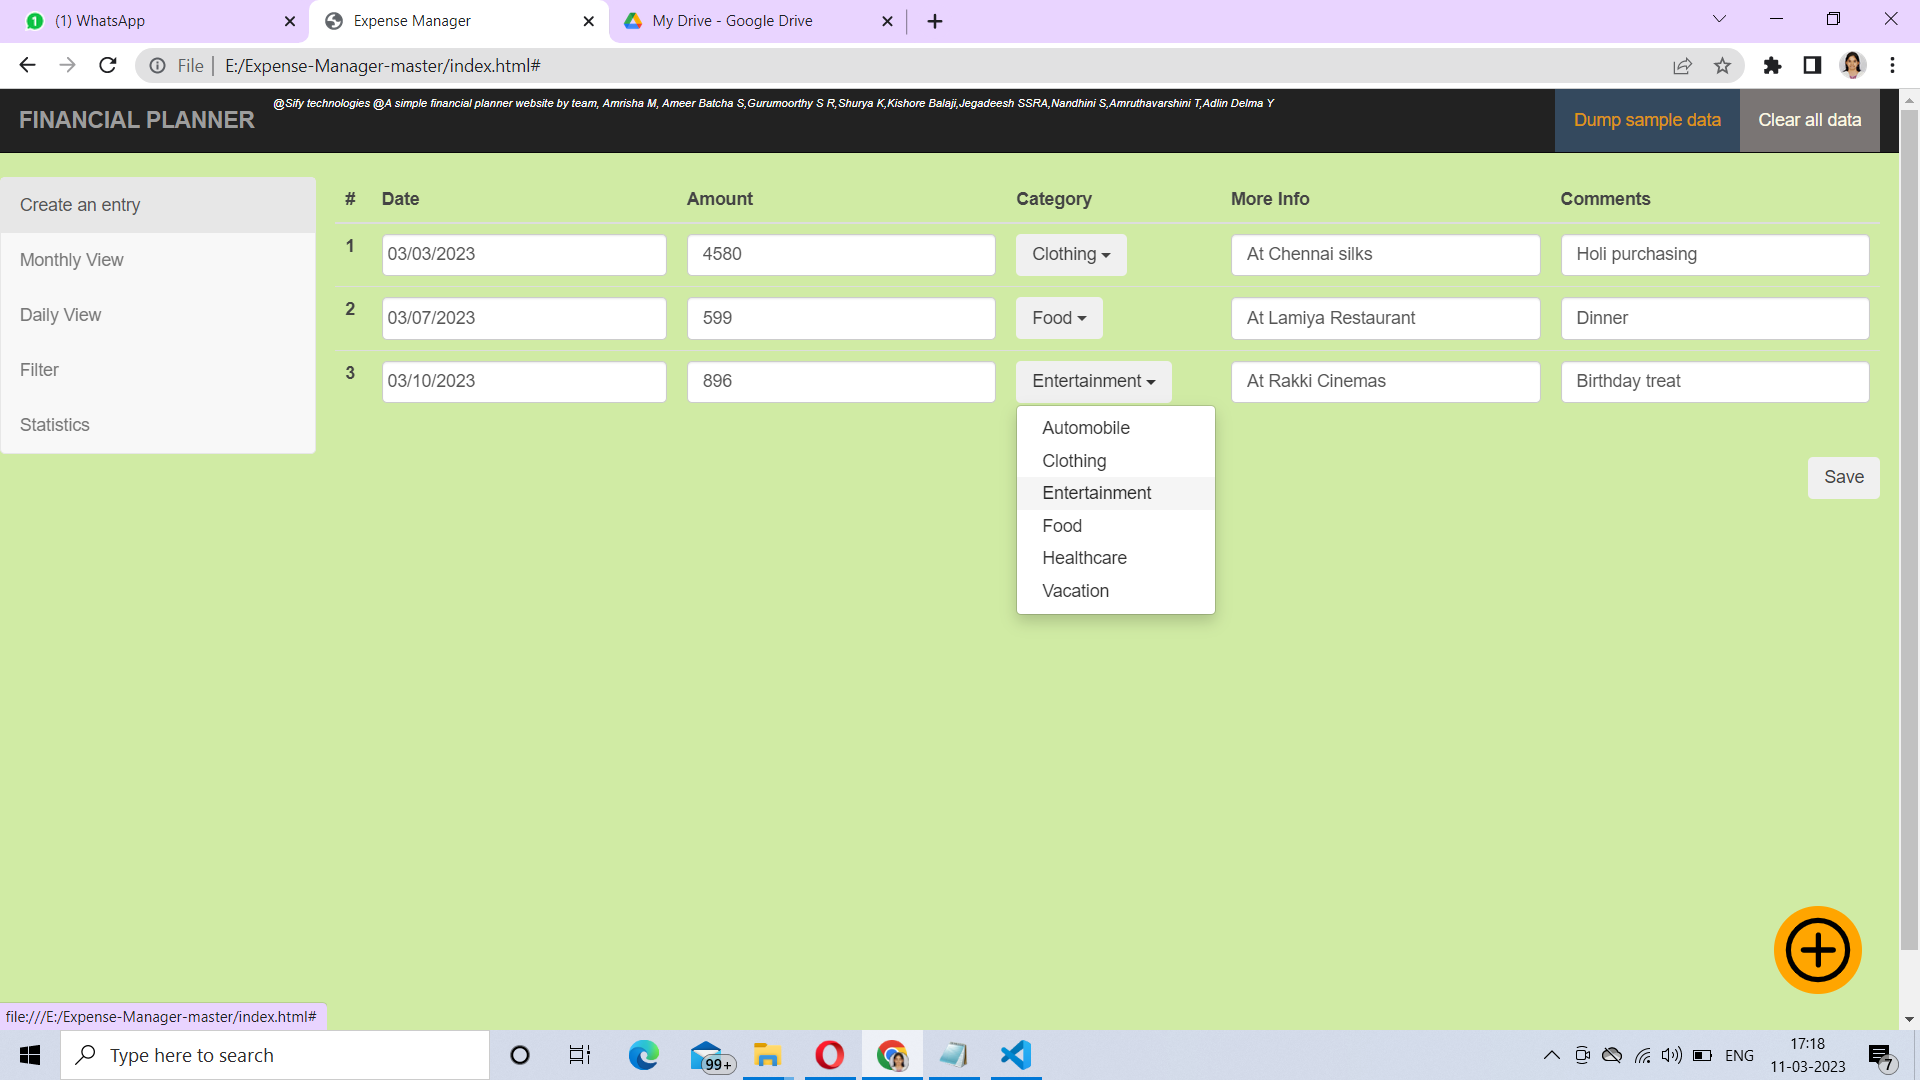Image resolution: width=1920 pixels, height=1080 pixels.
Task: Click the Clear all data button
Action: point(1809,119)
